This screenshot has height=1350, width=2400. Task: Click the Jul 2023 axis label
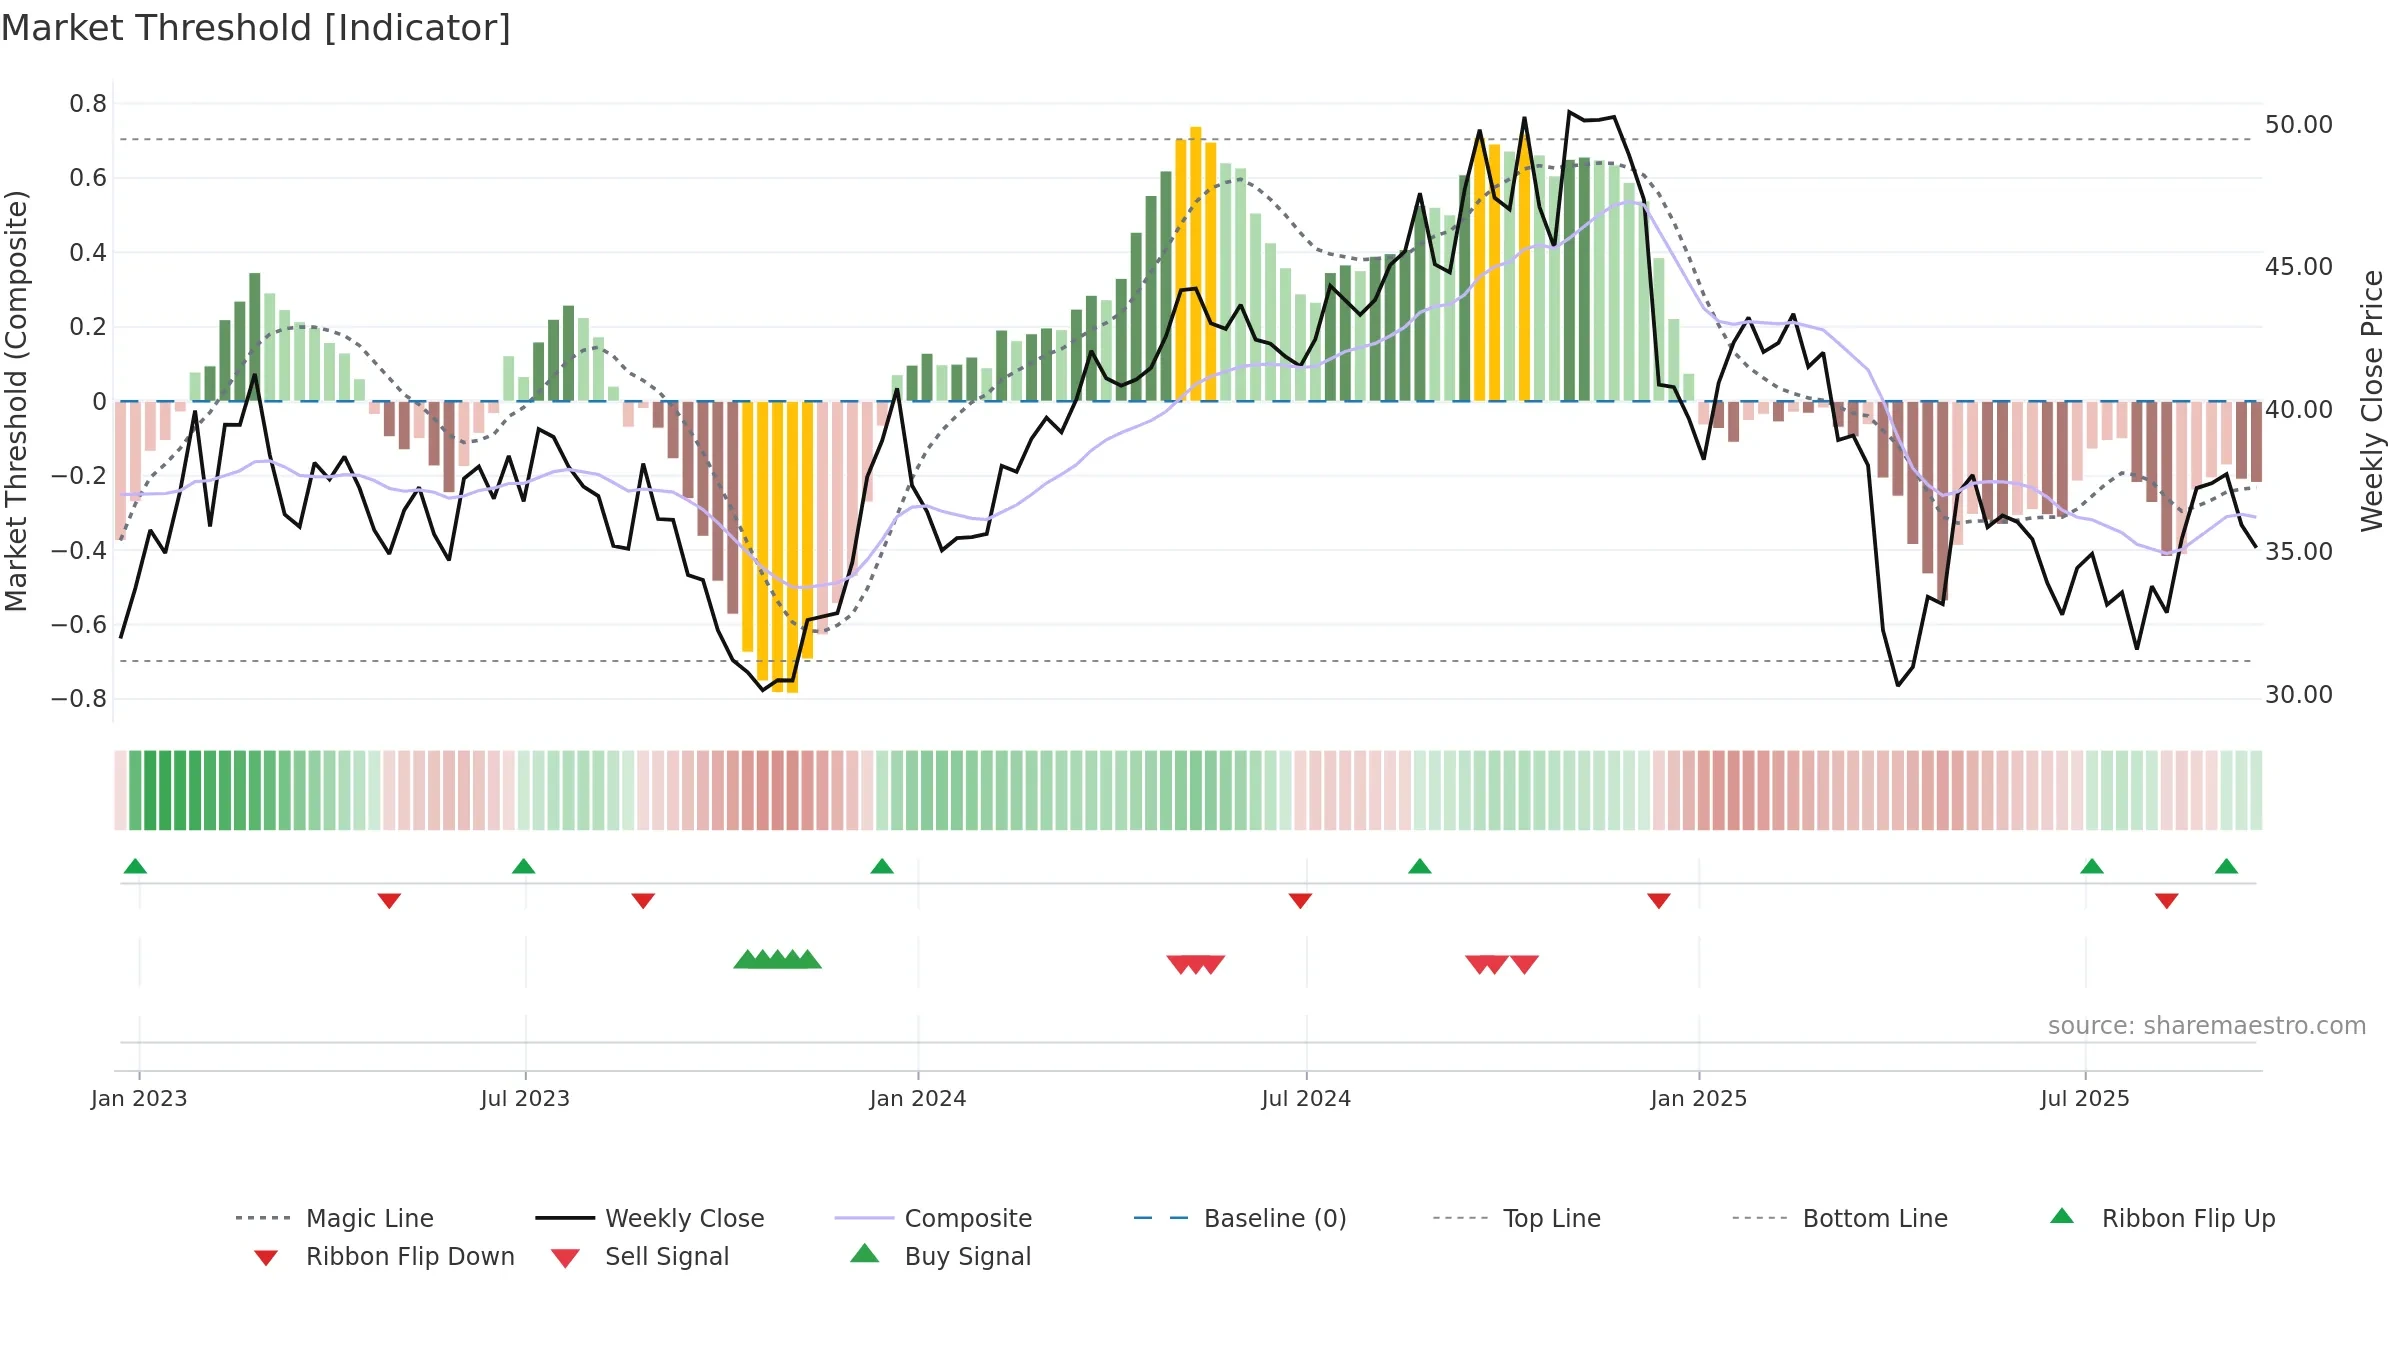(525, 1098)
